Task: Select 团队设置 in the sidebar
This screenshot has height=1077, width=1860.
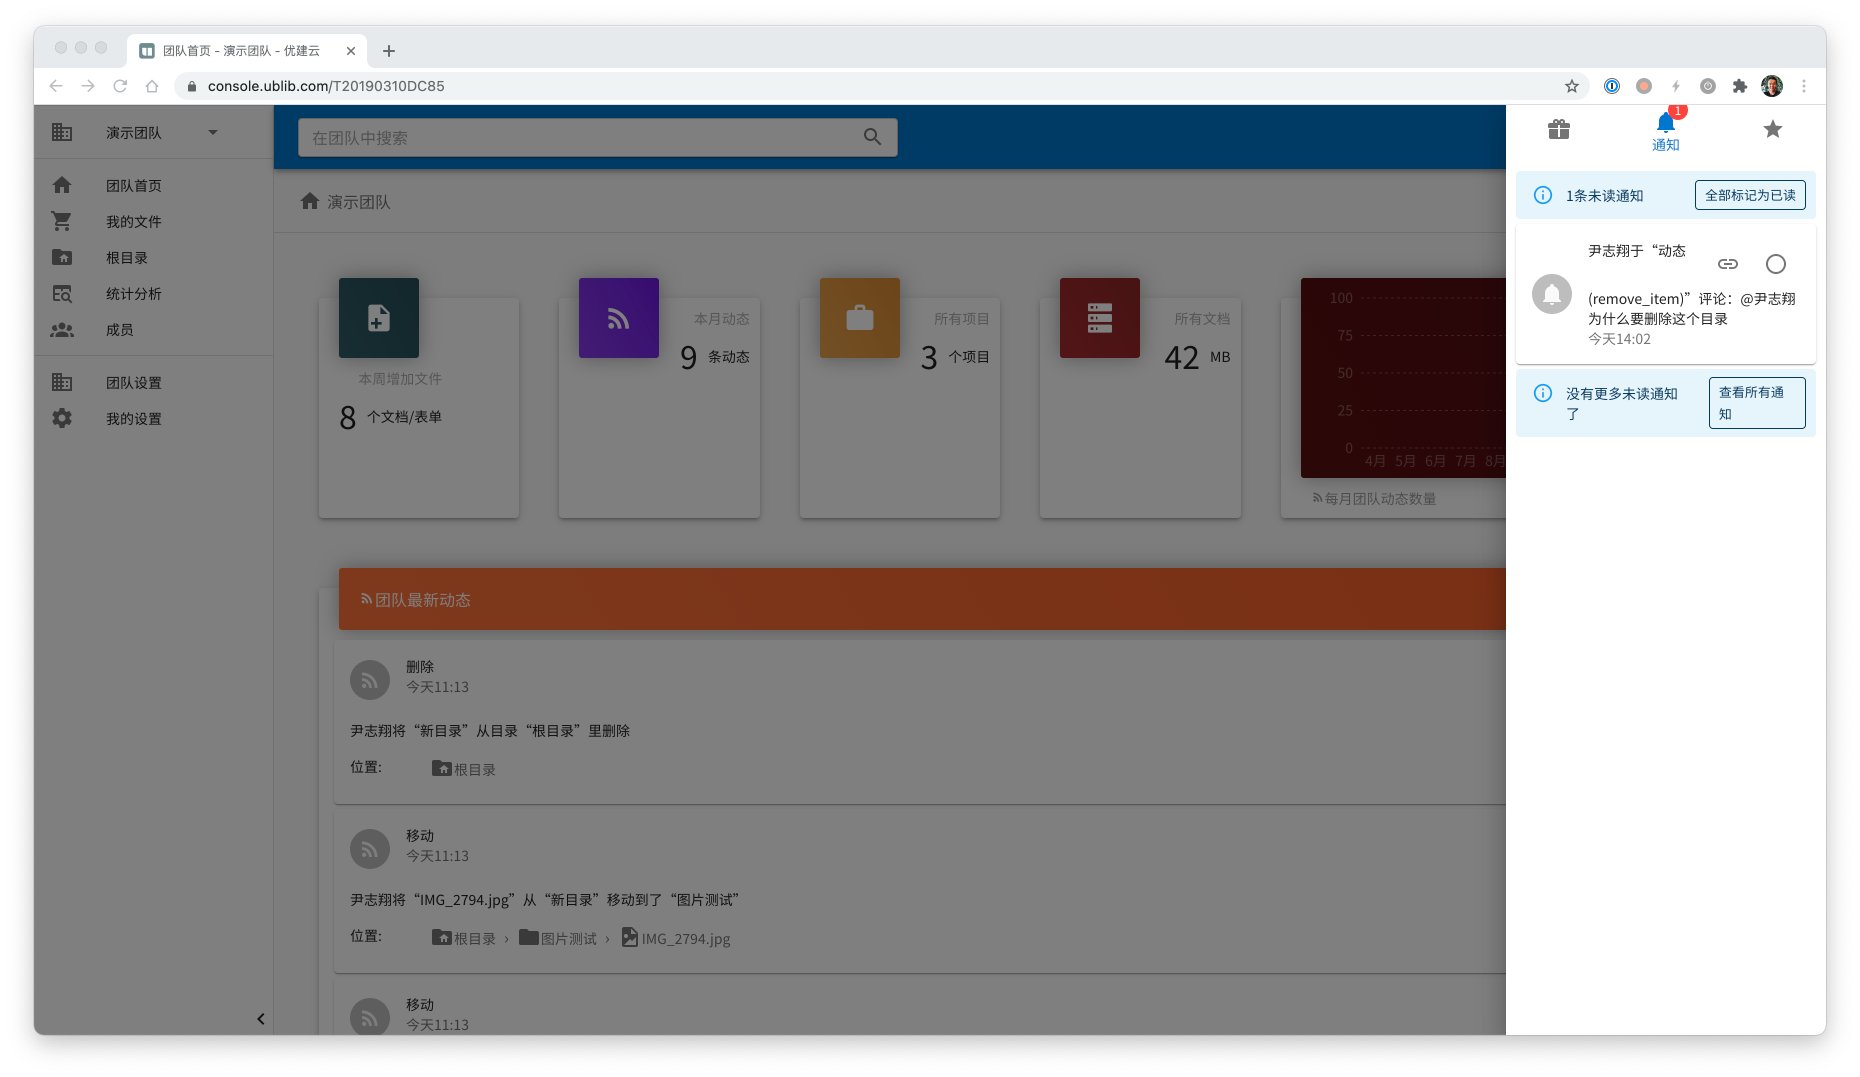Action: click(x=134, y=383)
